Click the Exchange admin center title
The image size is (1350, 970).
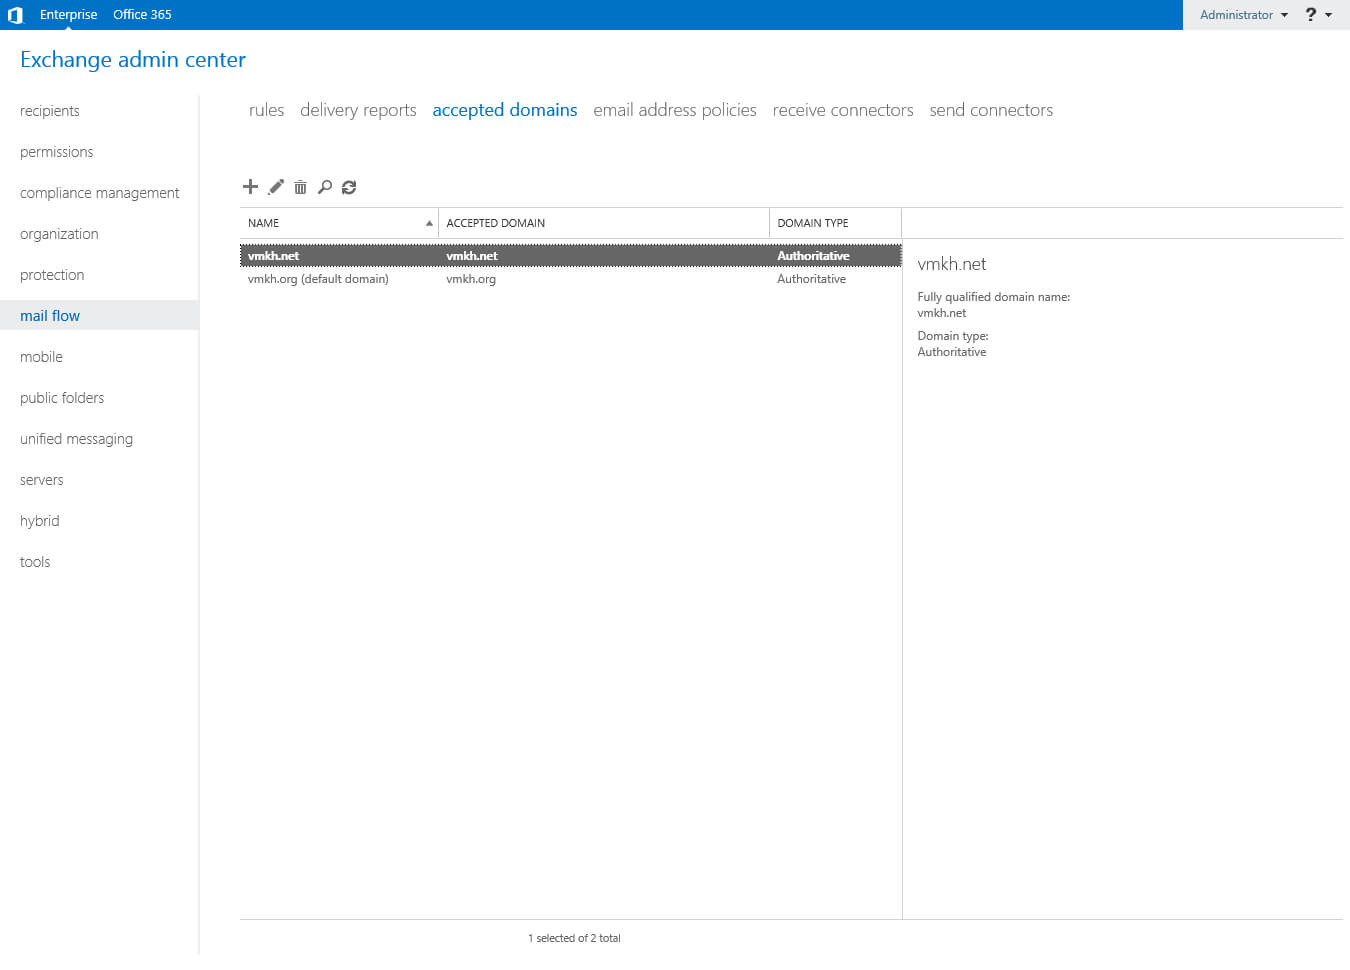[x=133, y=59]
